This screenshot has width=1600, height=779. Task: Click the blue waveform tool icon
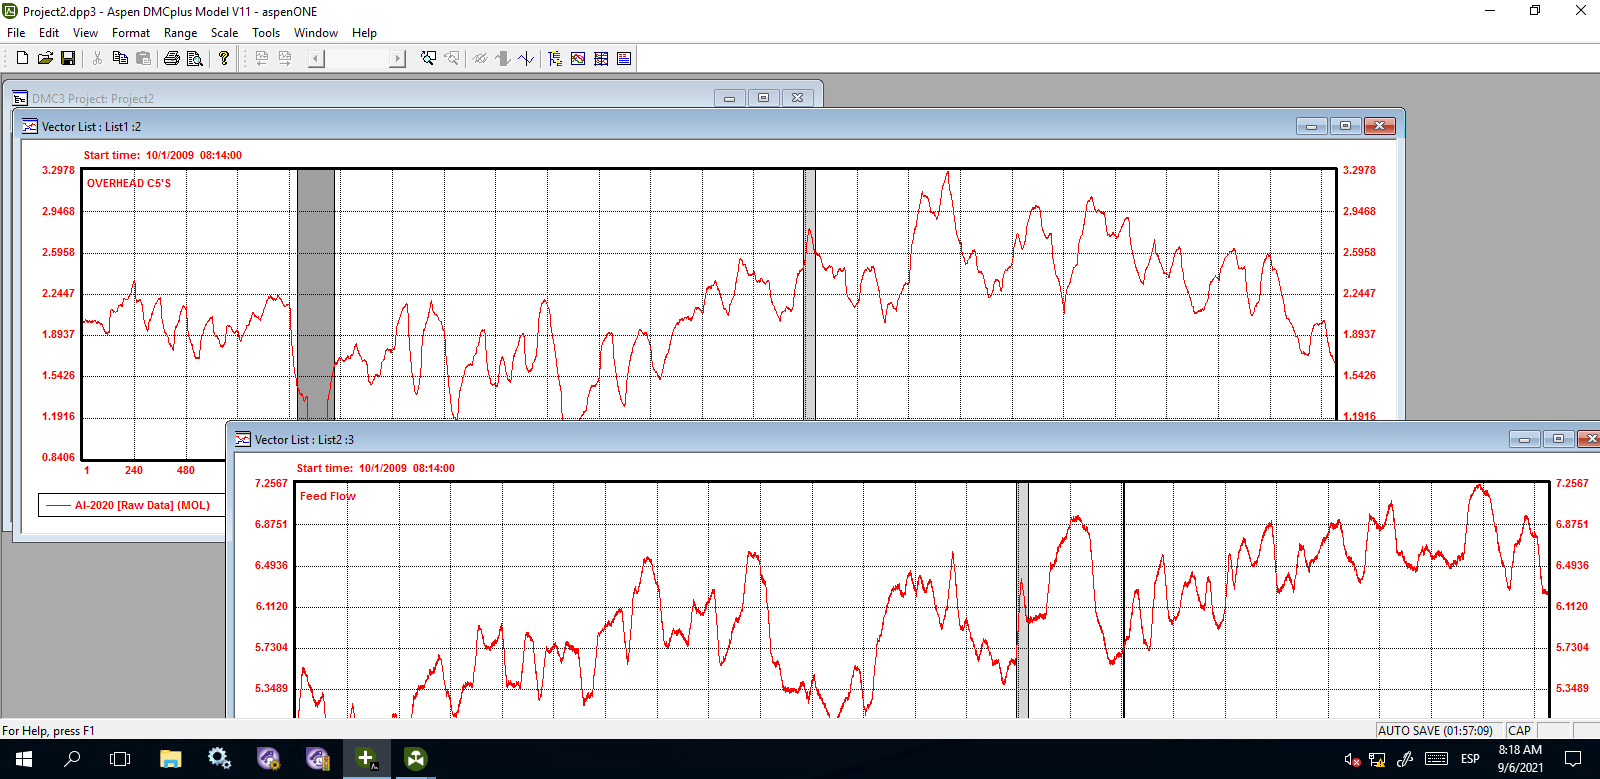526,59
